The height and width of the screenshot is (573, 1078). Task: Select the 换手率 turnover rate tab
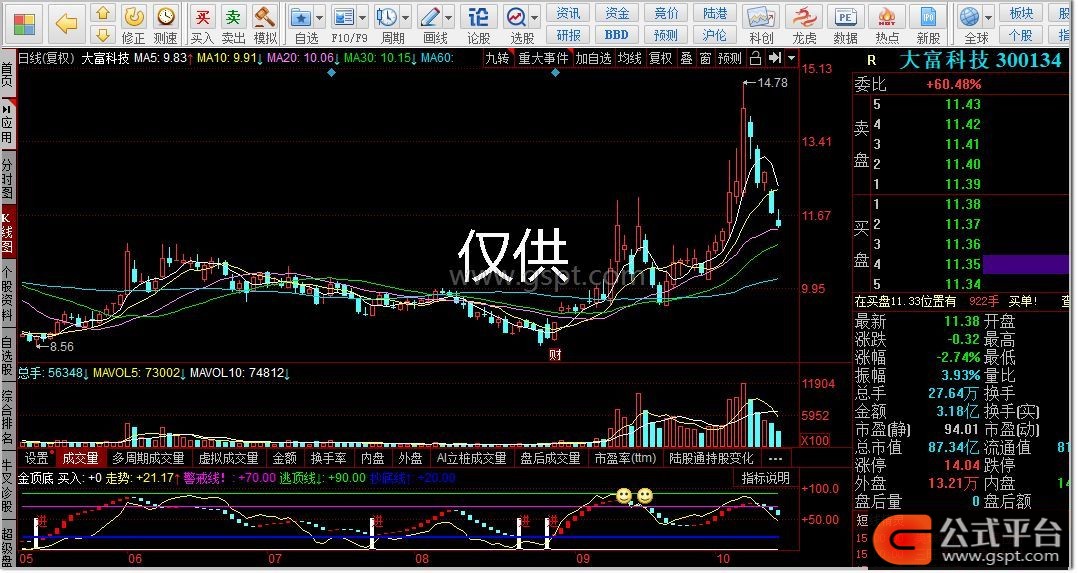point(328,458)
